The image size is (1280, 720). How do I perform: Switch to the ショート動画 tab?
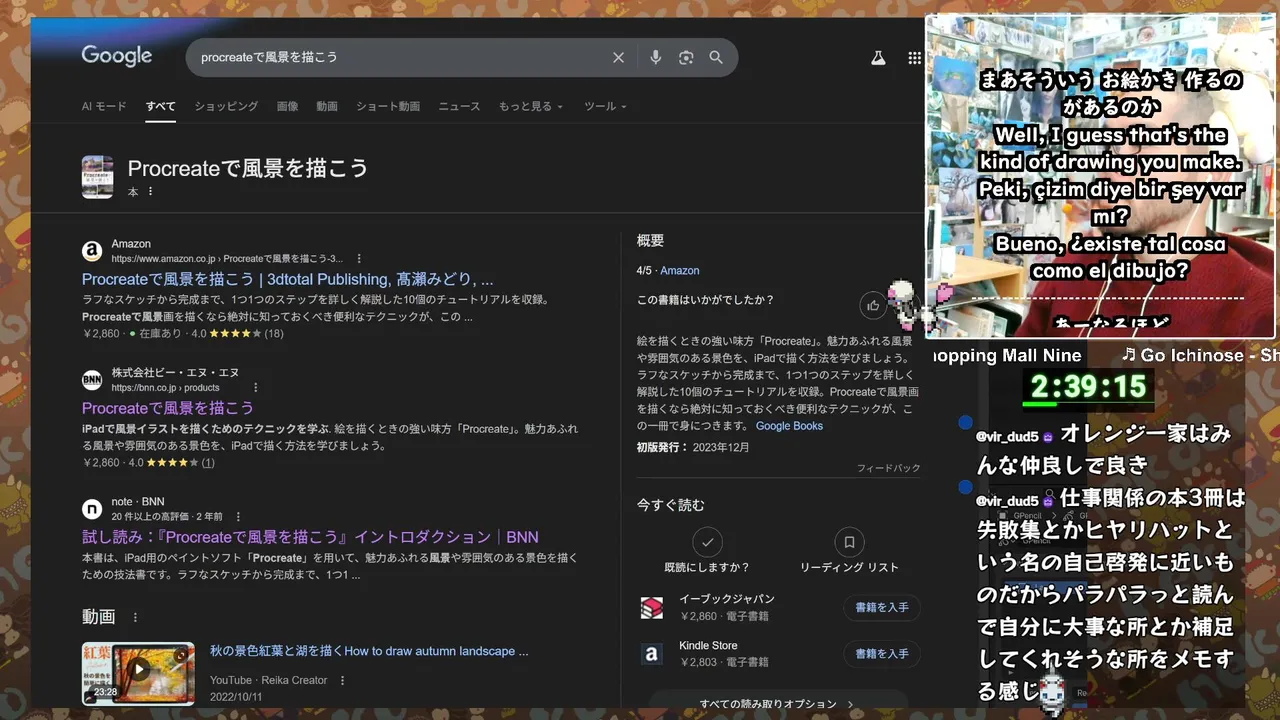tap(388, 106)
